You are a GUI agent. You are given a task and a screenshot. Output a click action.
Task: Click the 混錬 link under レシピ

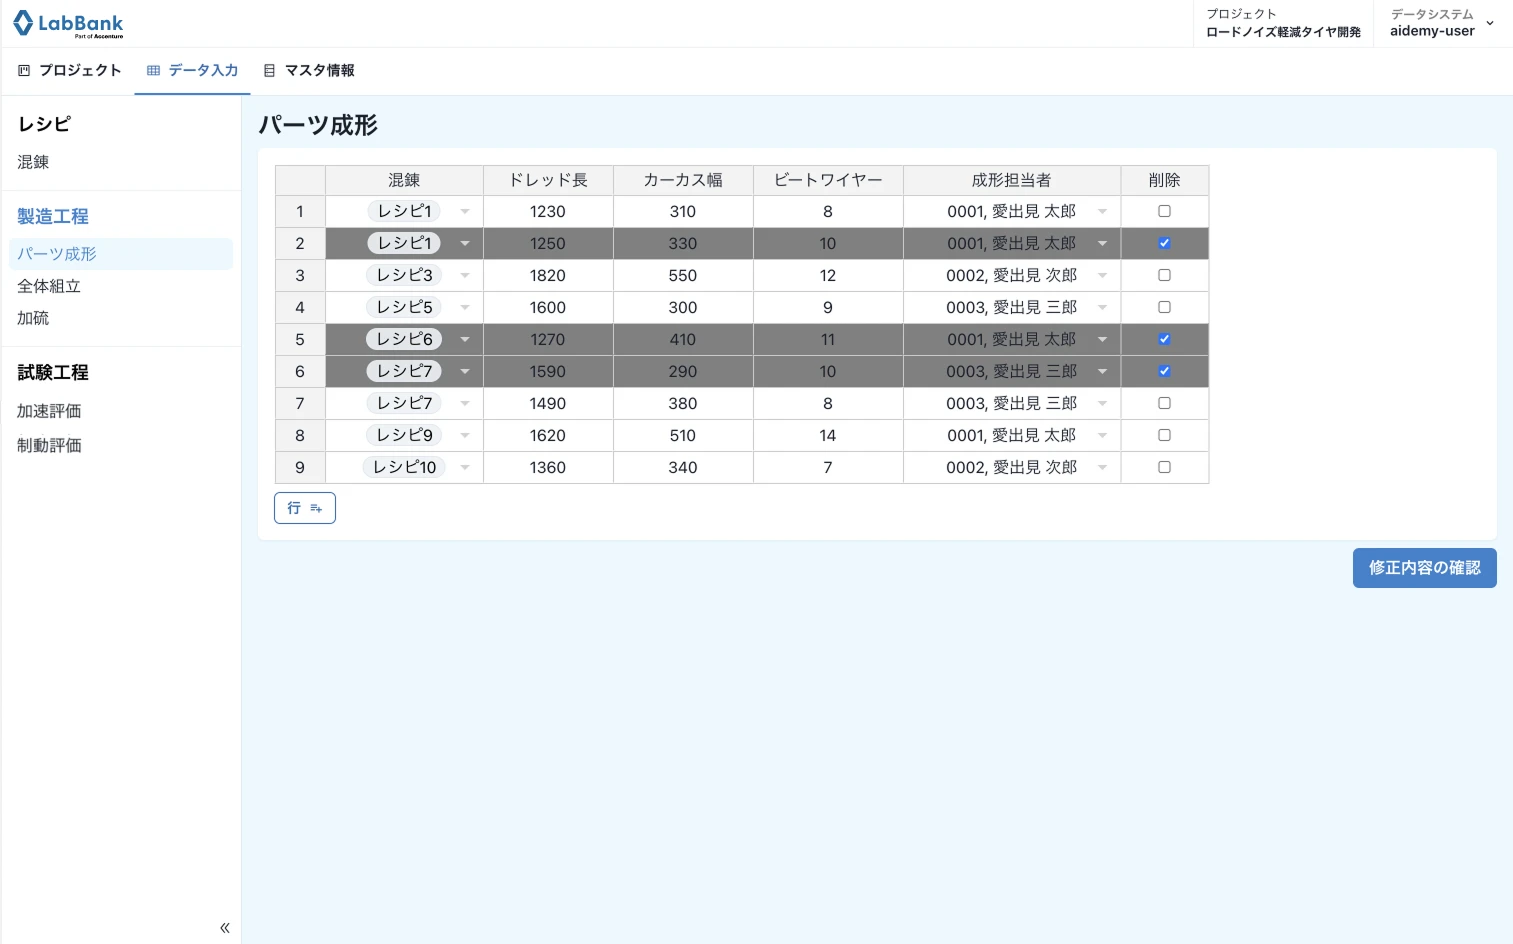(x=32, y=161)
